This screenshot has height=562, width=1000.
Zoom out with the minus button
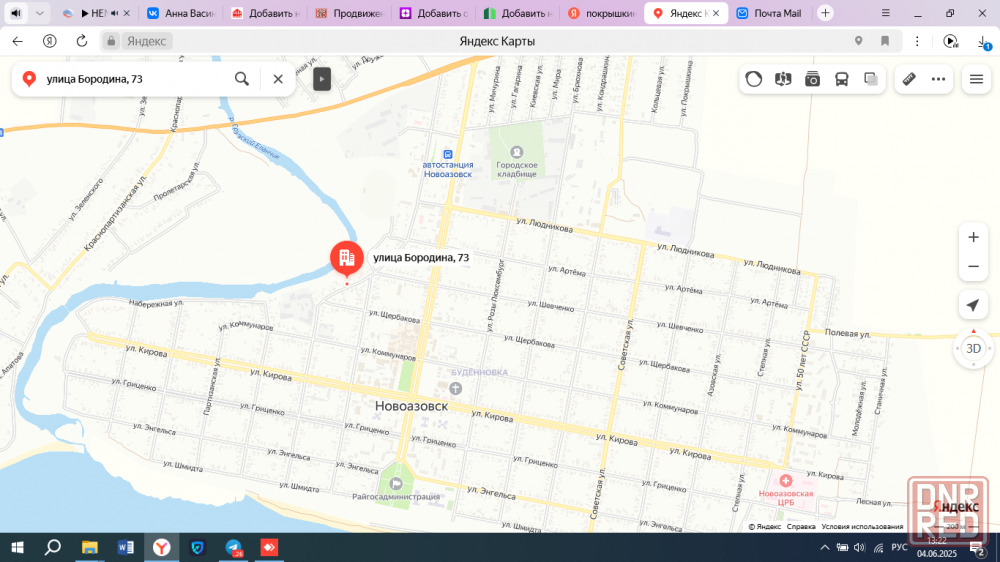(x=973, y=267)
